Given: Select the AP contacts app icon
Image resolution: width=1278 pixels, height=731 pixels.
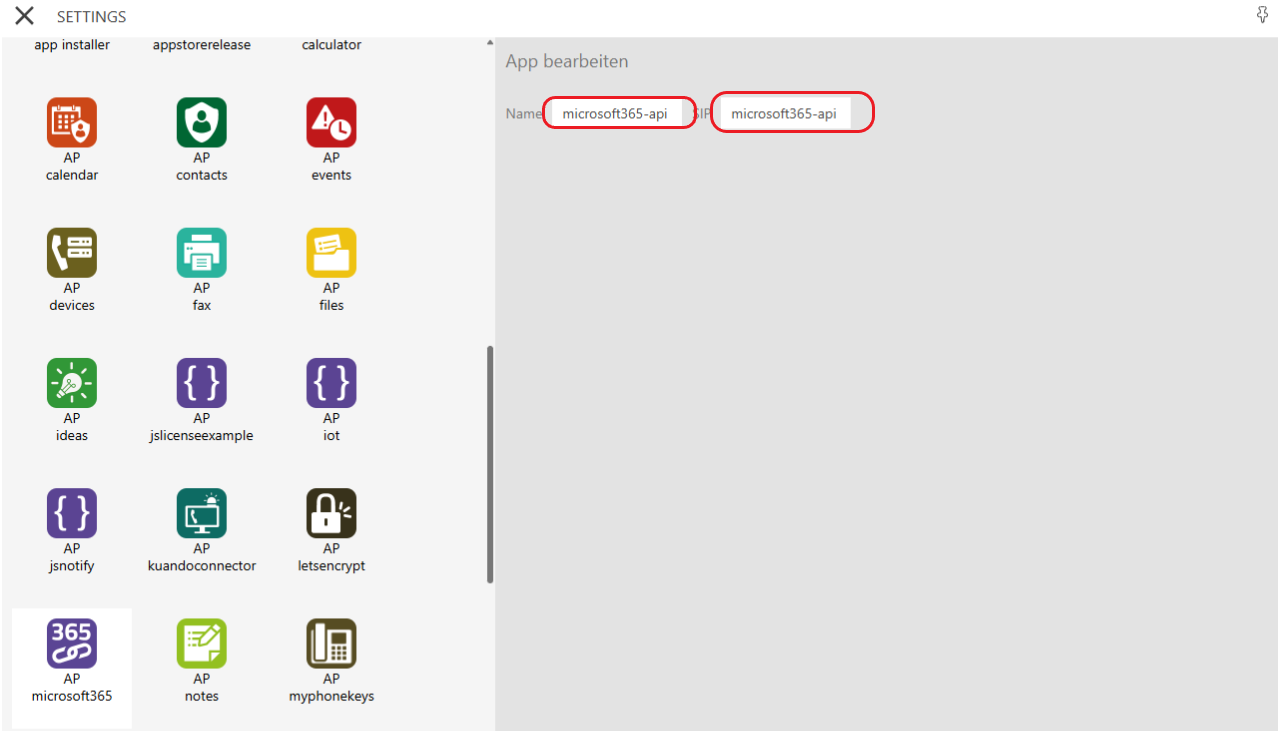Looking at the screenshot, I should click(x=202, y=123).
